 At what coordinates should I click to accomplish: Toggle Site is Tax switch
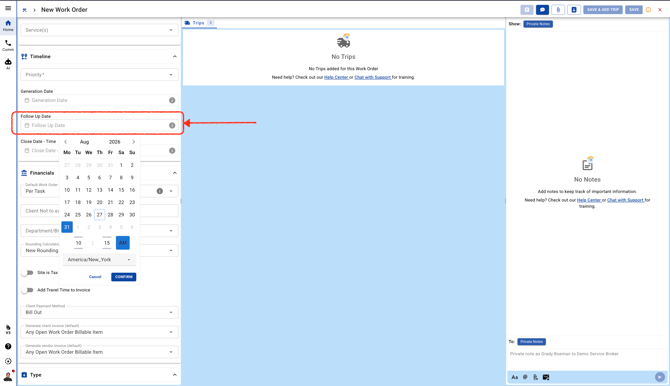pyautogui.click(x=27, y=273)
